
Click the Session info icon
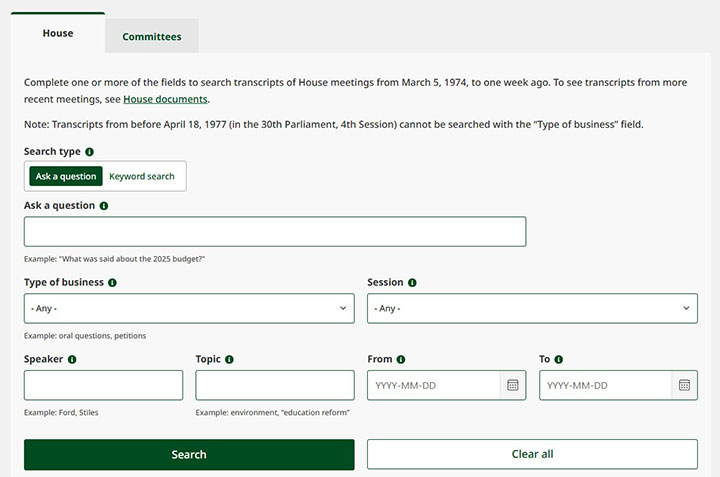(412, 282)
